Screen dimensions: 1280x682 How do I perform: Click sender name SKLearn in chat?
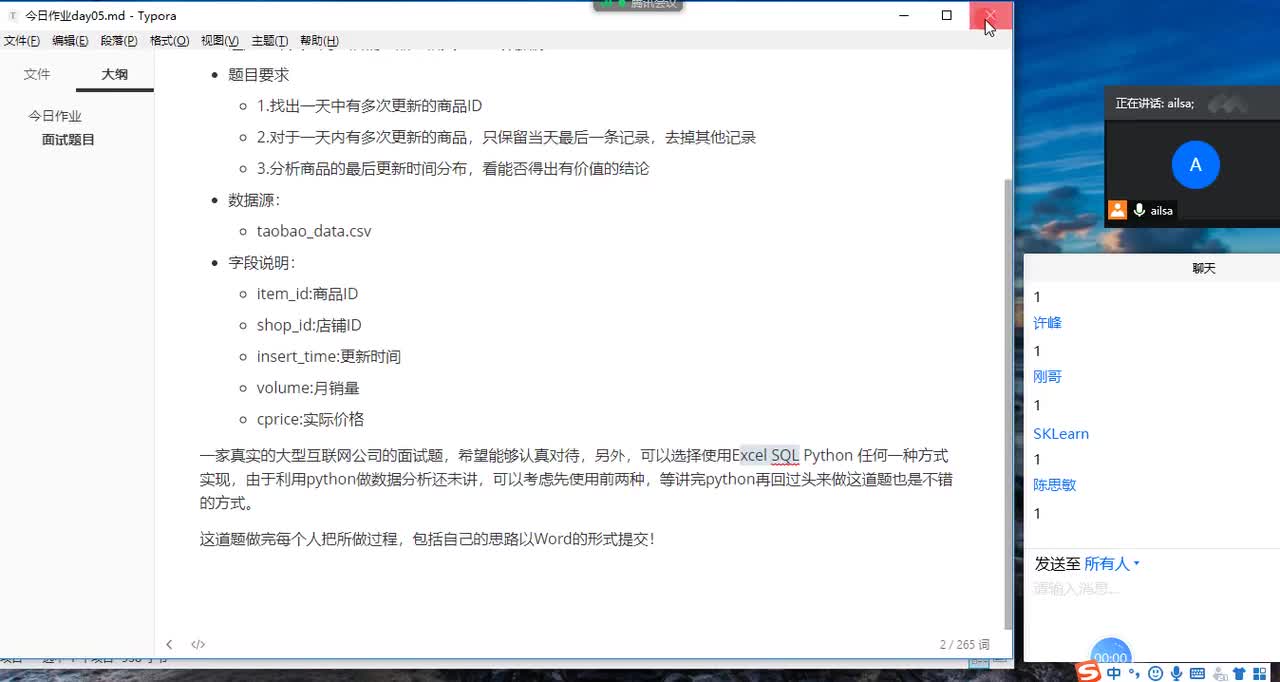[1061, 434]
